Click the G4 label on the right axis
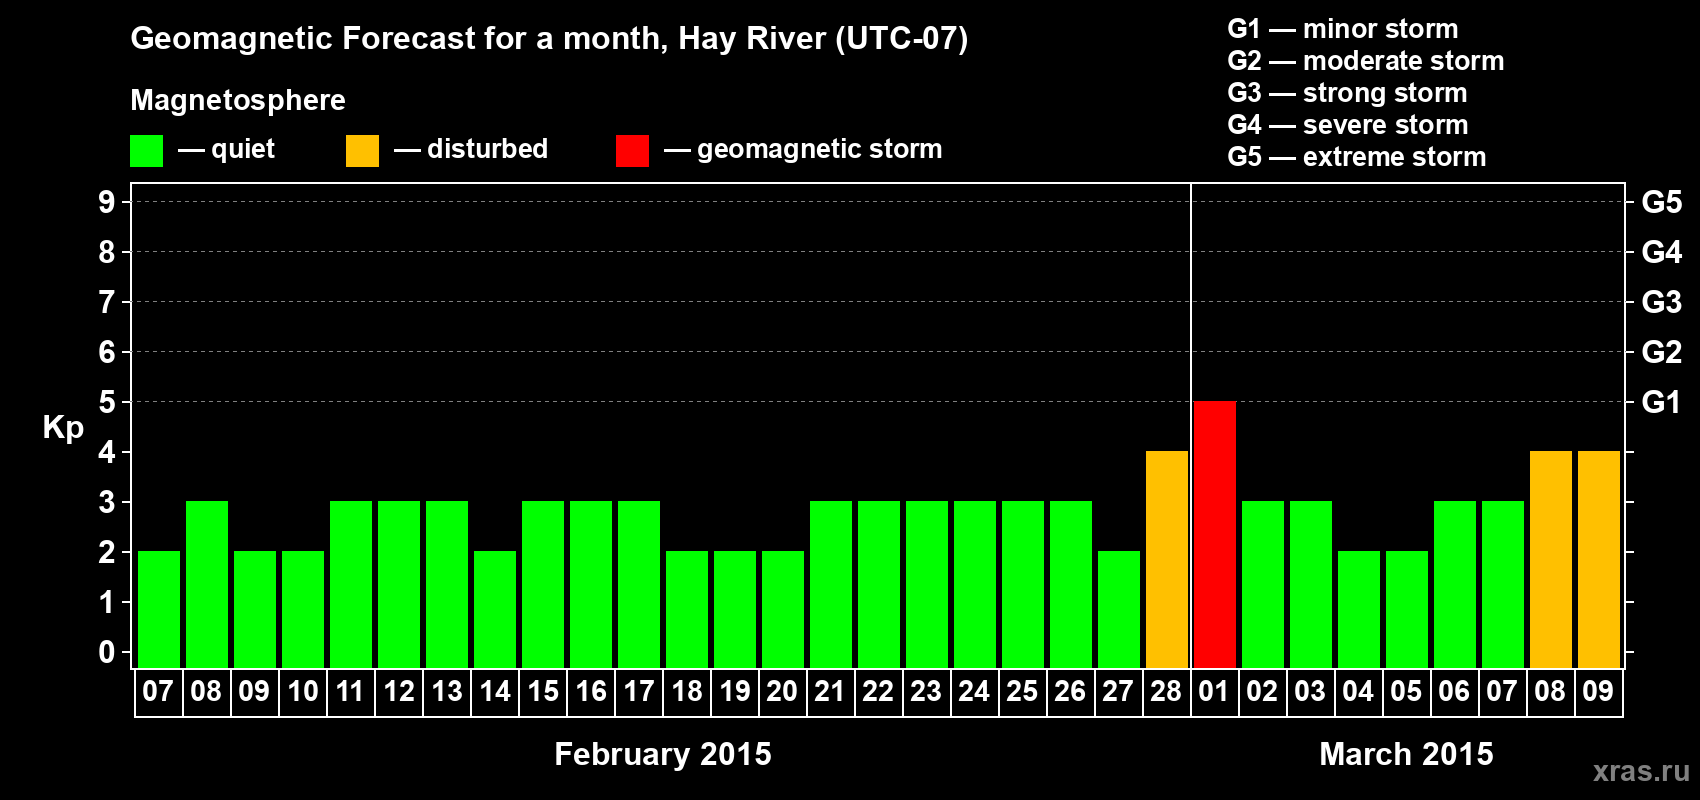 click(1662, 252)
